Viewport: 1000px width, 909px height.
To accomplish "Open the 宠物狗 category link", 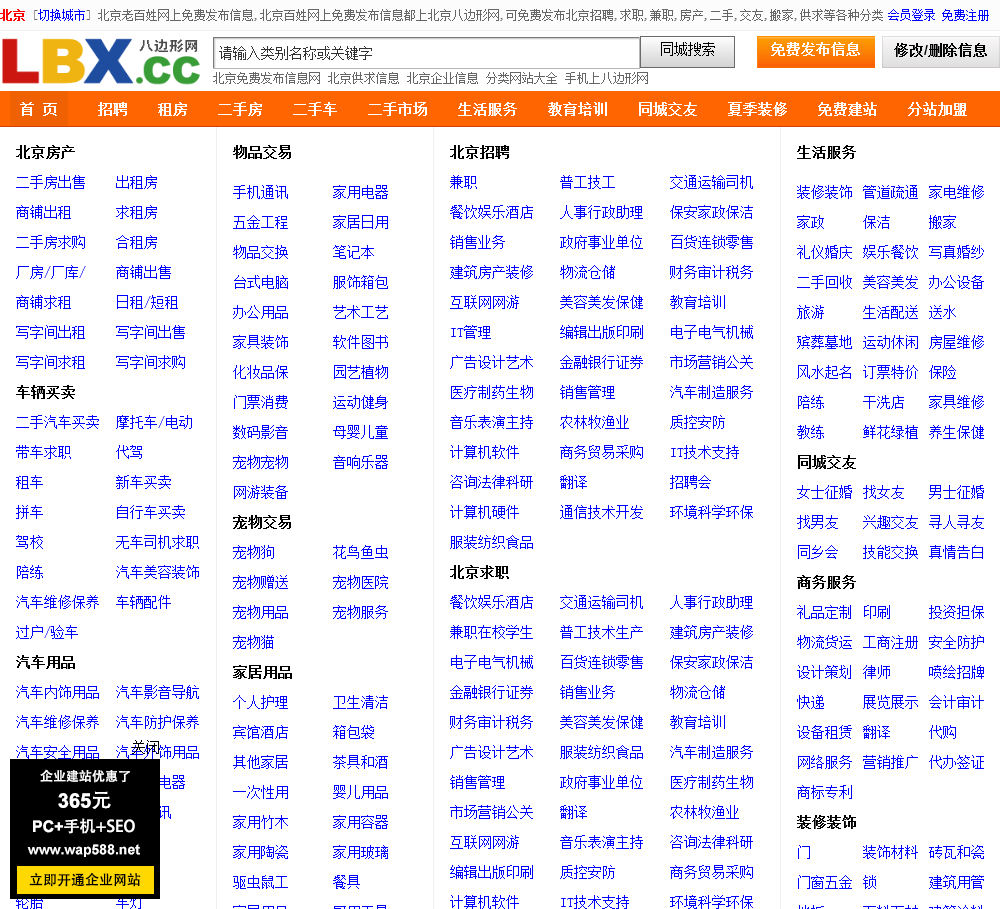I will click(x=253, y=552).
